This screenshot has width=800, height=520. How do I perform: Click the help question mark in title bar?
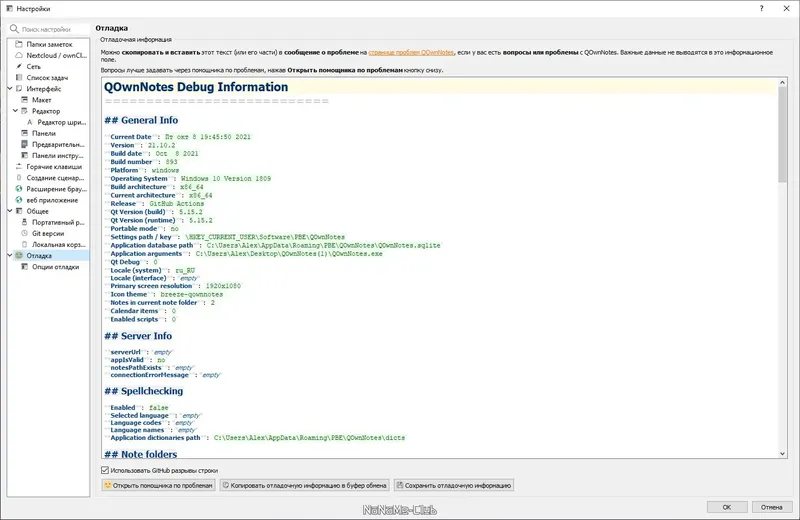(x=761, y=8)
